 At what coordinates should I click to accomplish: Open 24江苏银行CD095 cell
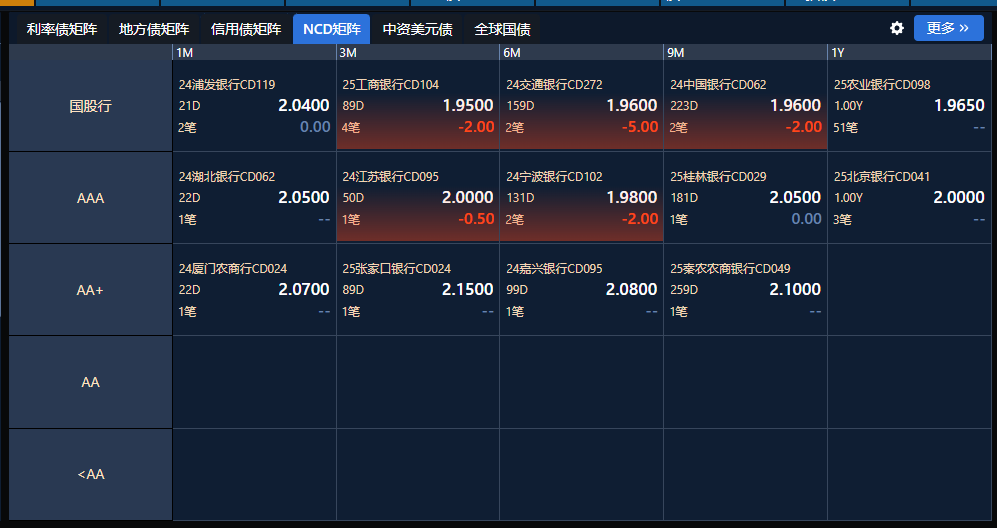point(418,198)
